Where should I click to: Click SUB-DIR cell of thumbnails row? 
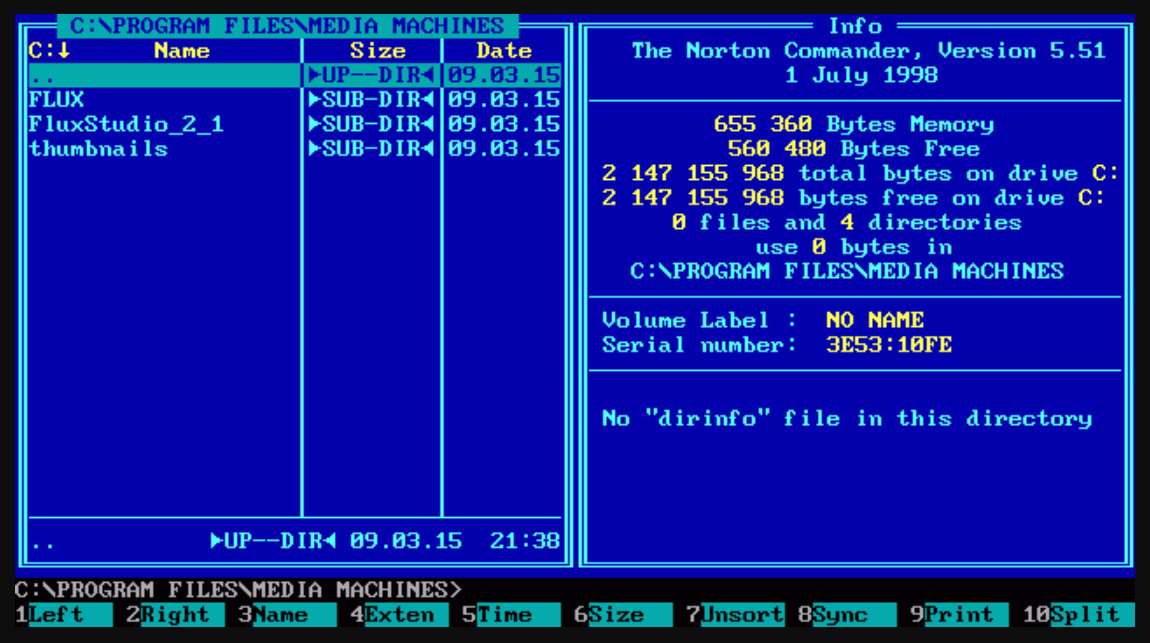coord(372,149)
